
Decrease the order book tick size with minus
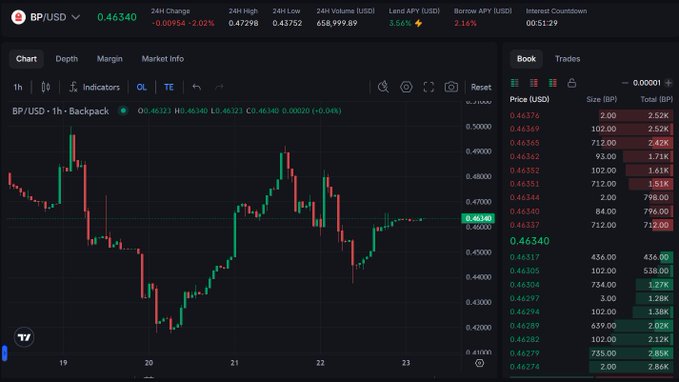coord(624,83)
